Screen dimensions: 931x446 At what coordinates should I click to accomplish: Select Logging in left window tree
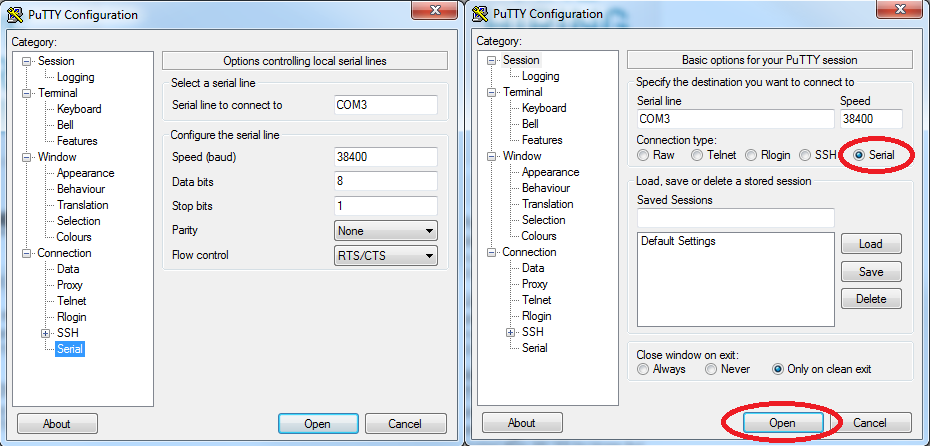[x=75, y=77]
